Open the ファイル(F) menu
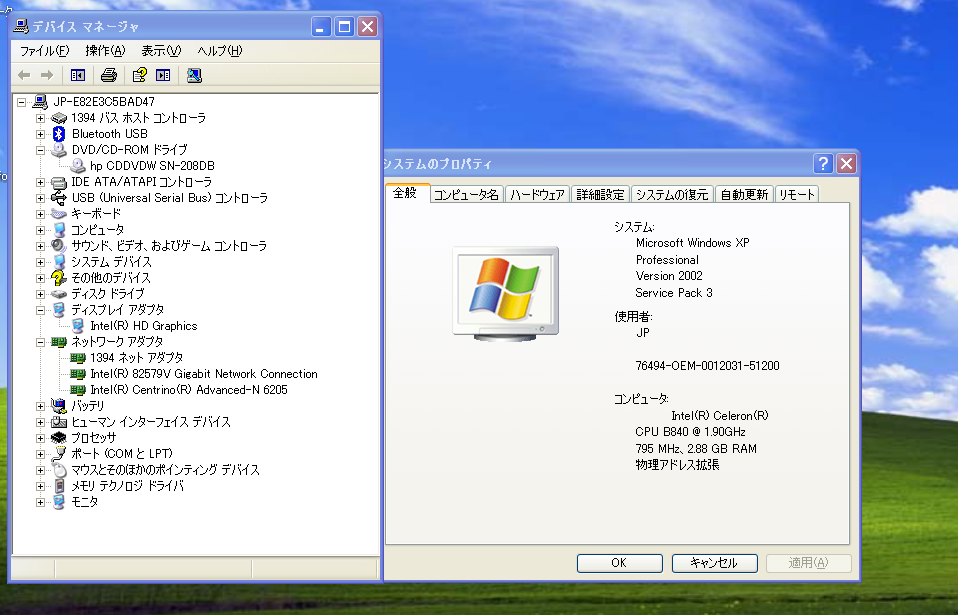Viewport: 958px width, 615px height. 45,51
